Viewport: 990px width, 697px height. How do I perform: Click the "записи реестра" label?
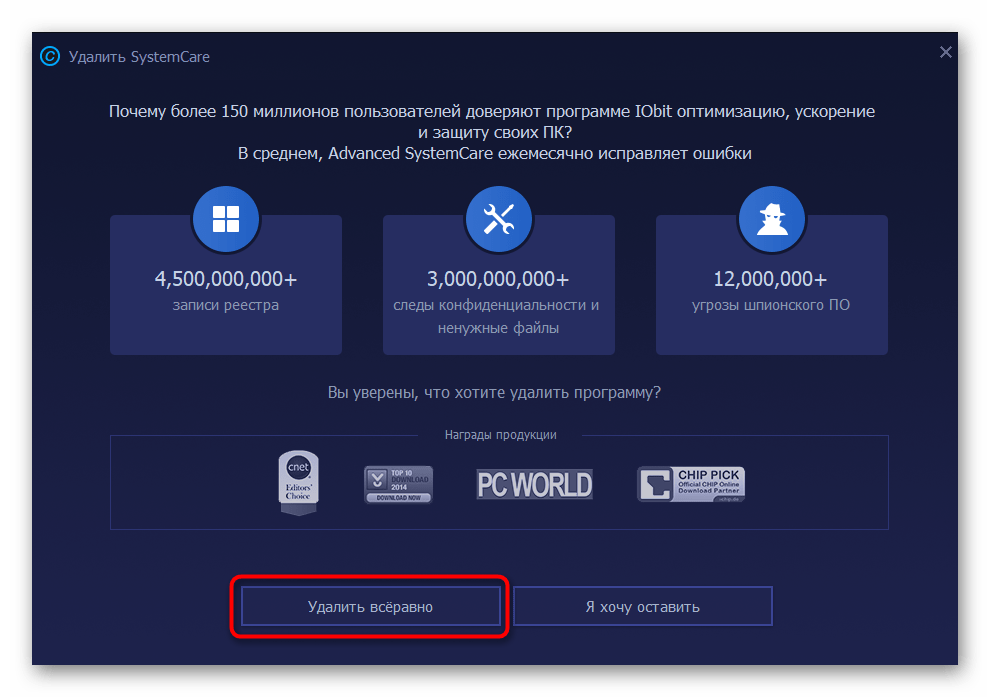point(226,305)
